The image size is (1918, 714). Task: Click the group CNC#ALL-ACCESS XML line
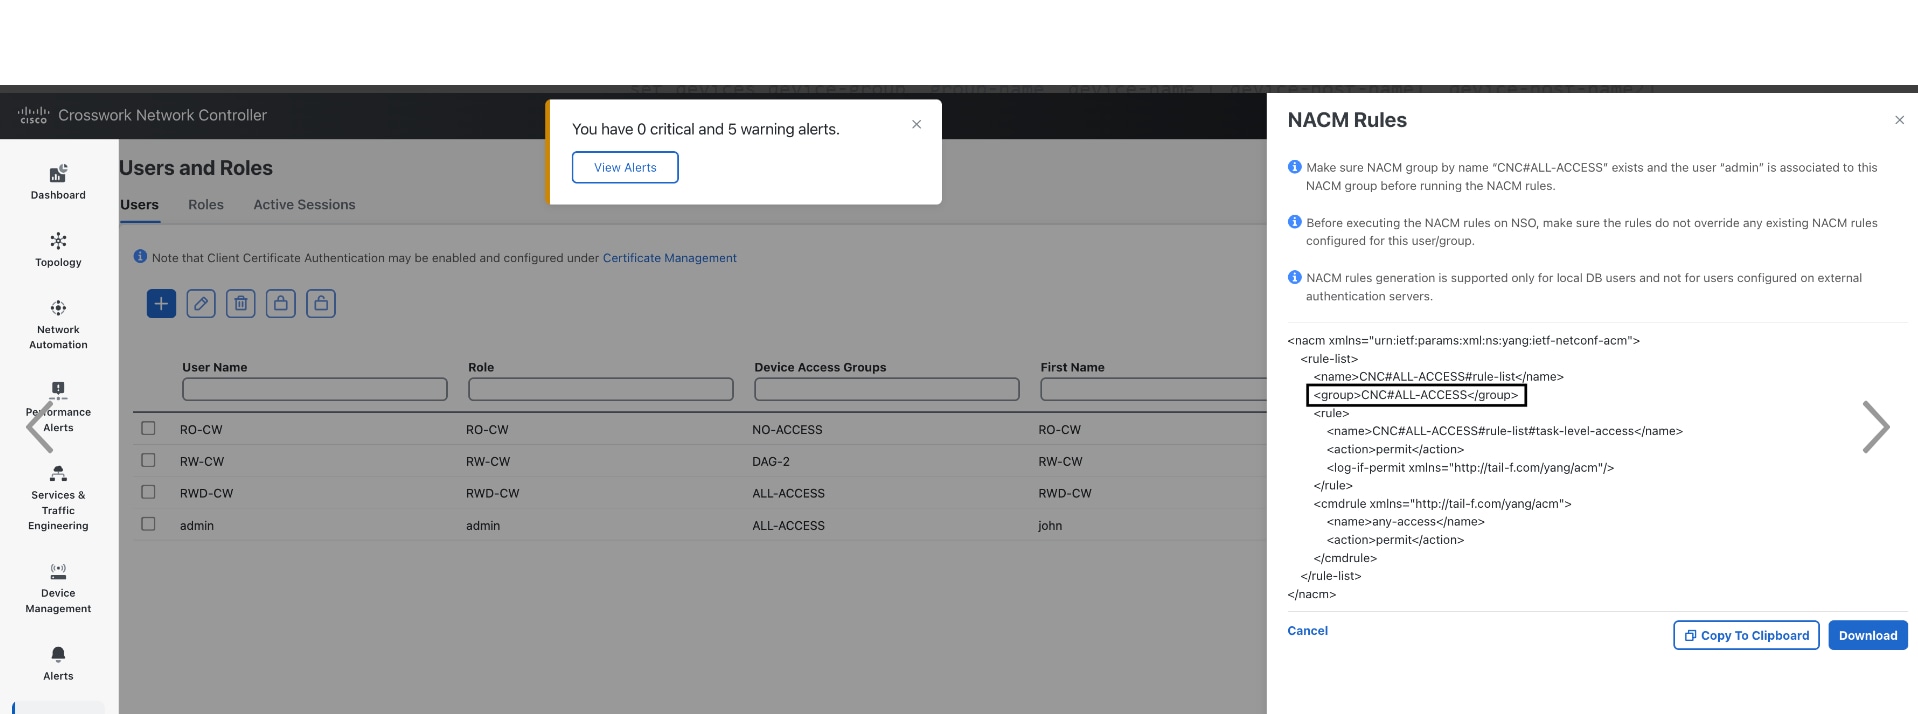coord(1416,395)
